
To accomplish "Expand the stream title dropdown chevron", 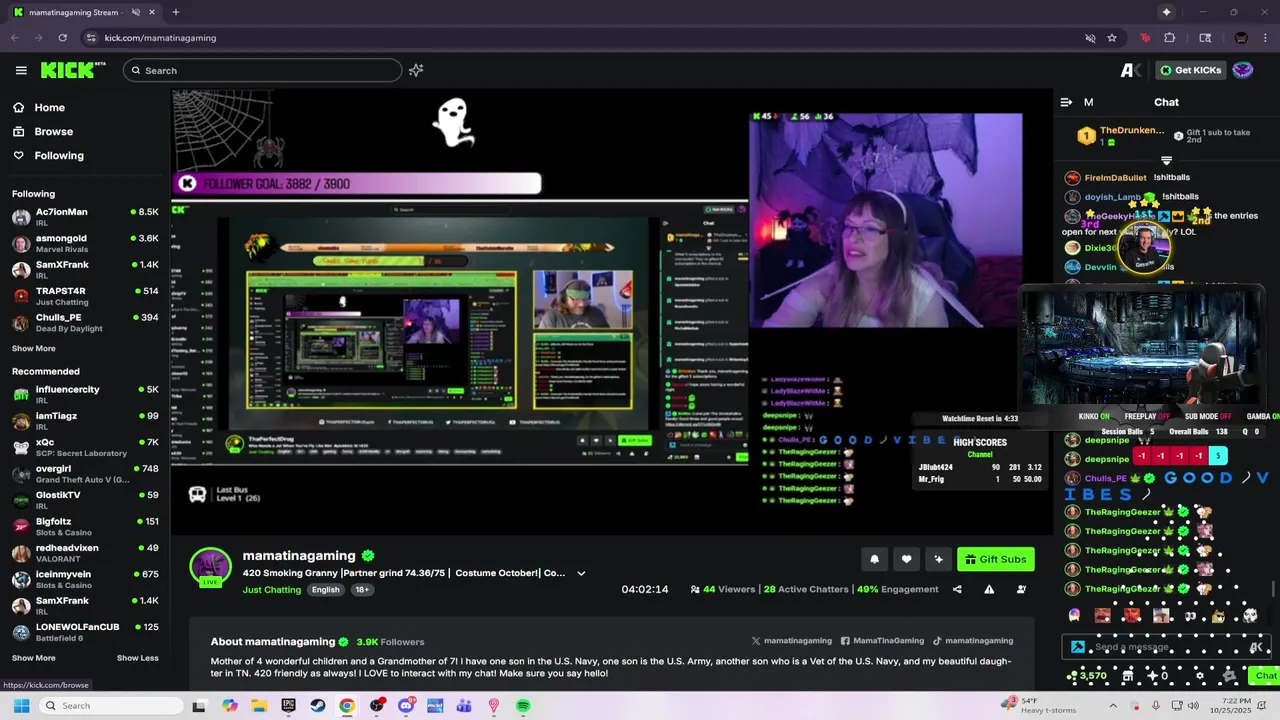I will tap(581, 574).
